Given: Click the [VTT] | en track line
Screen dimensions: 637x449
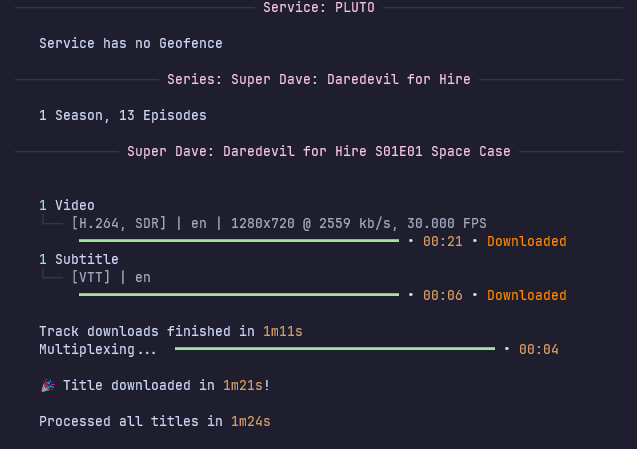Looking at the screenshot, I should (x=111, y=277).
